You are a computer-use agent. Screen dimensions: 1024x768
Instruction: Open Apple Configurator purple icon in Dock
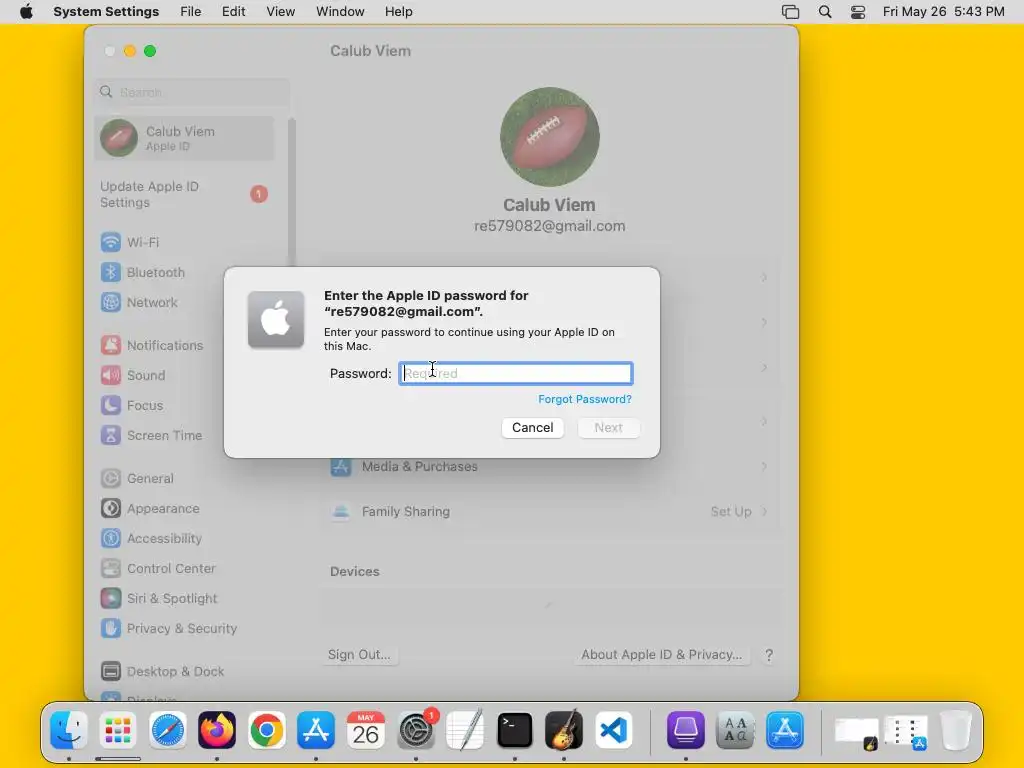point(686,730)
